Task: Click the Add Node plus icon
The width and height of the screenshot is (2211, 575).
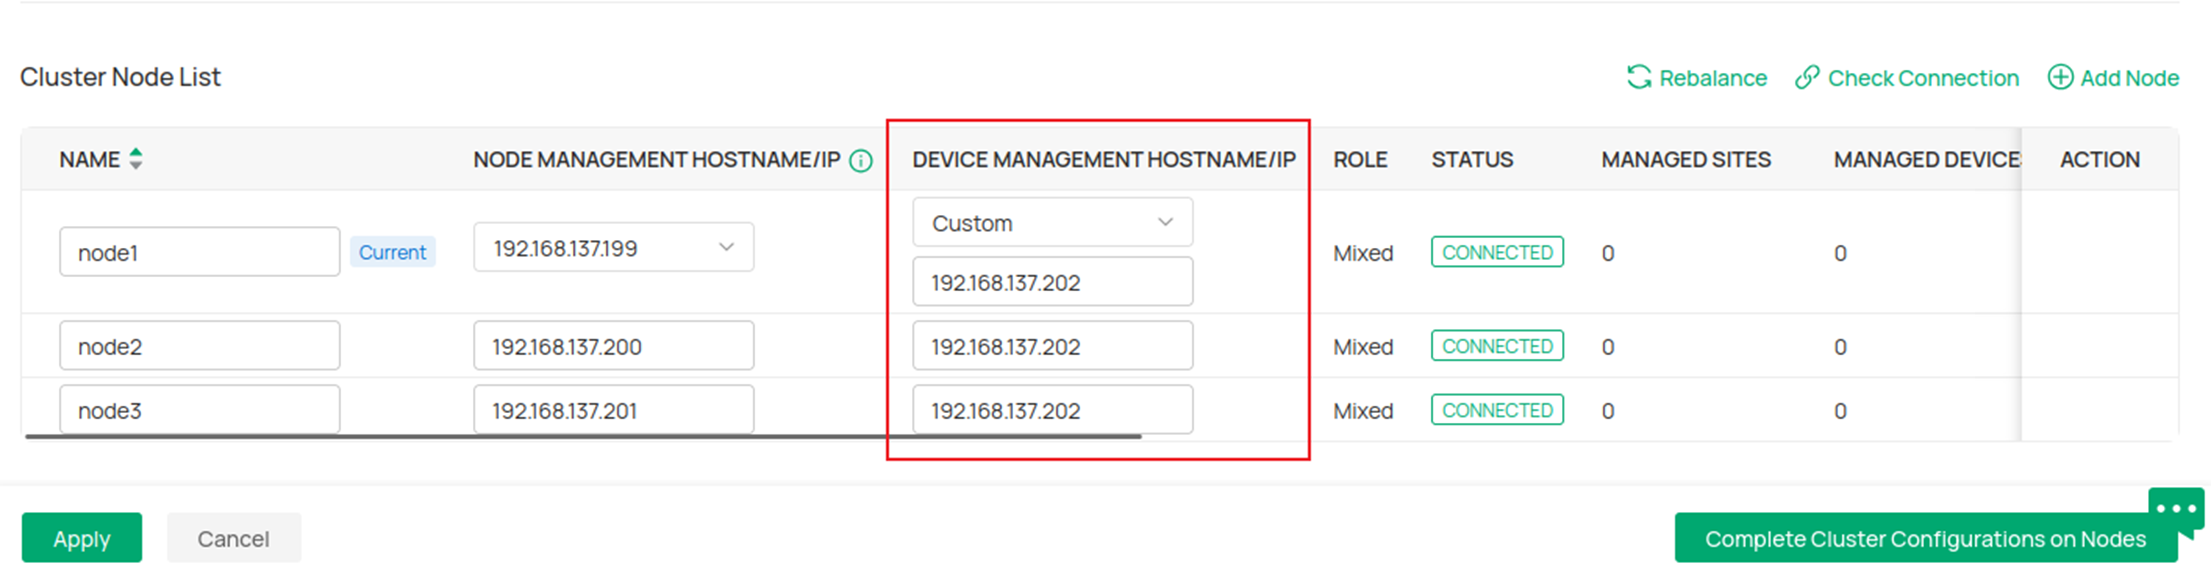Action: coord(2060,77)
